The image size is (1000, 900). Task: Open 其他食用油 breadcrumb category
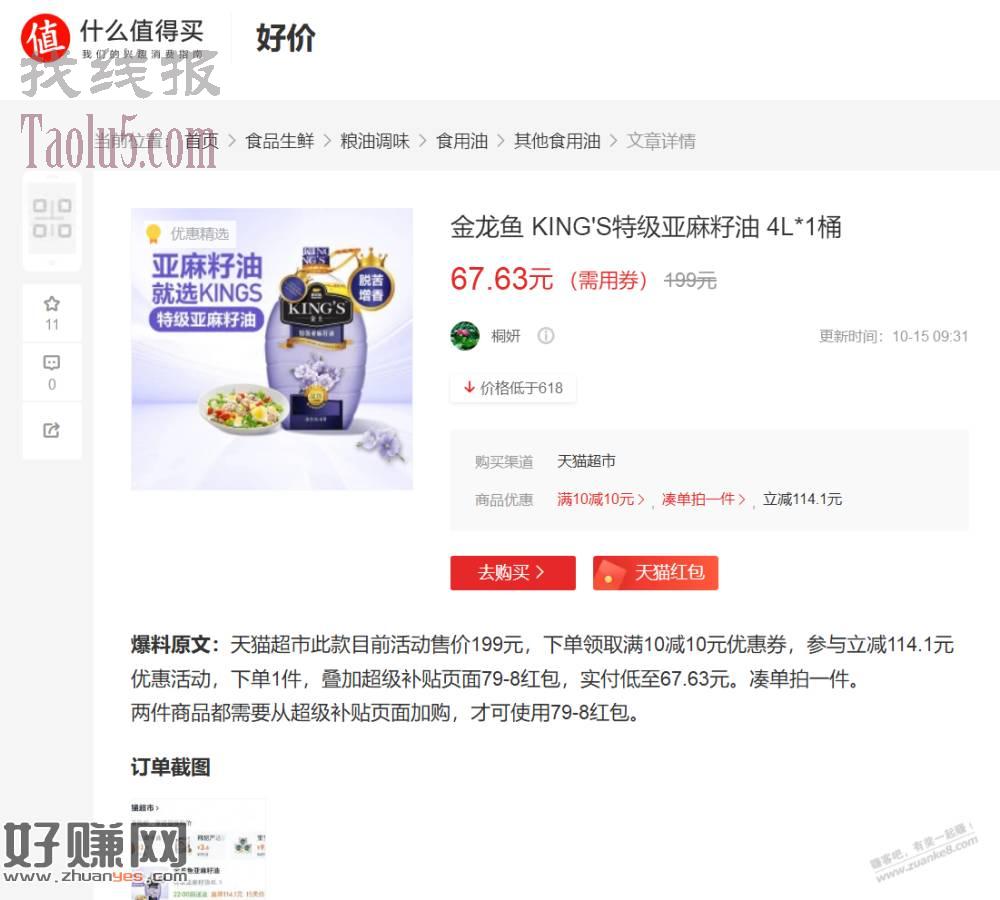click(x=557, y=140)
